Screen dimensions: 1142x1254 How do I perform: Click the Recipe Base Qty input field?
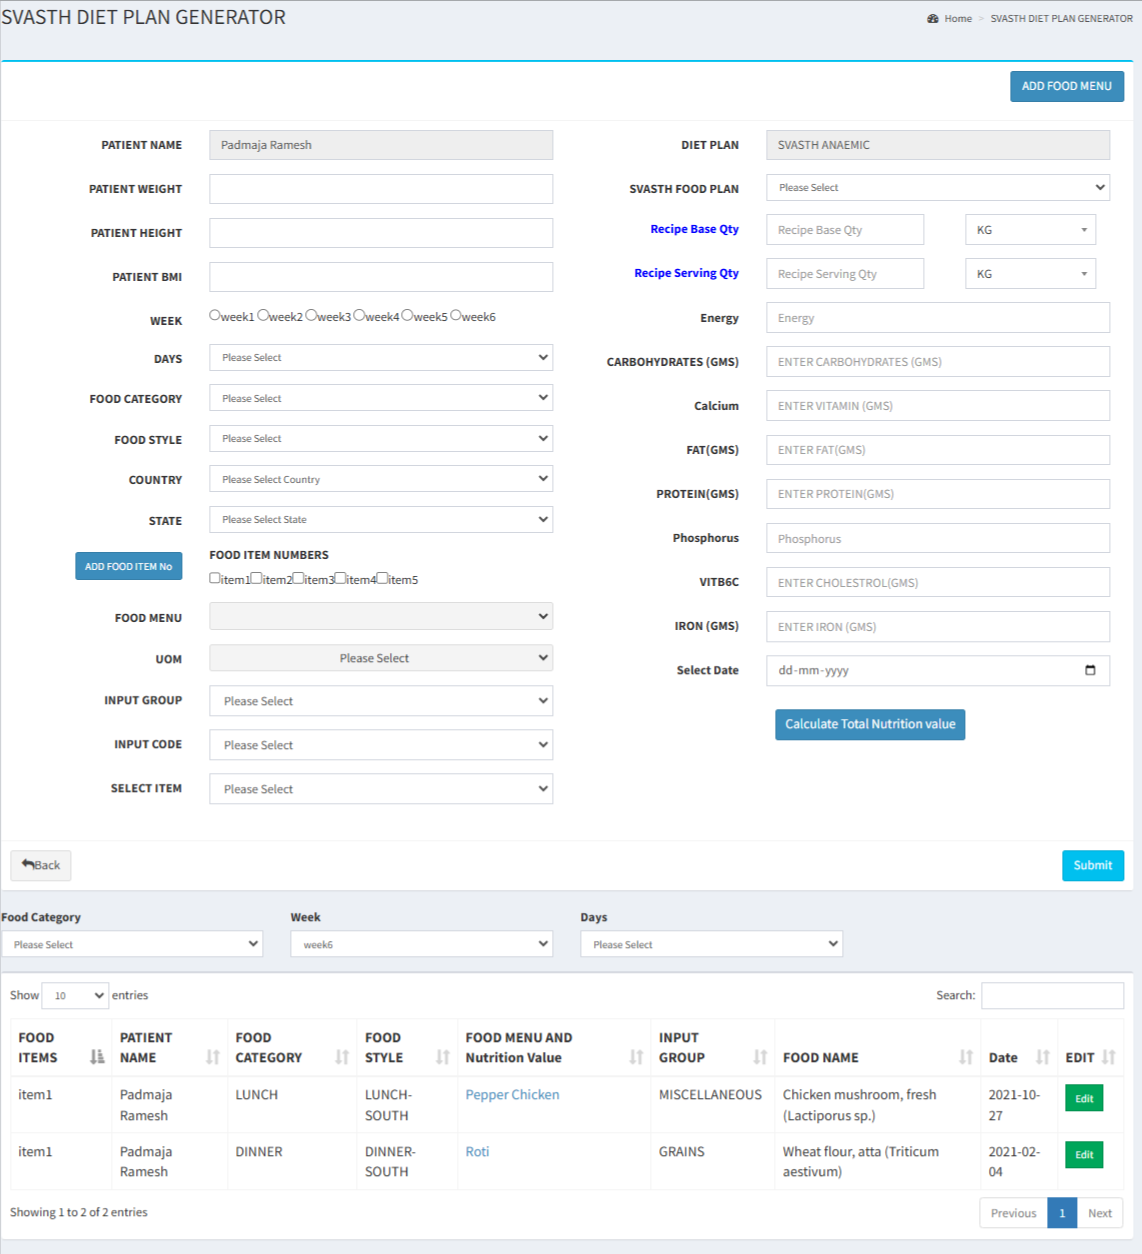845,229
